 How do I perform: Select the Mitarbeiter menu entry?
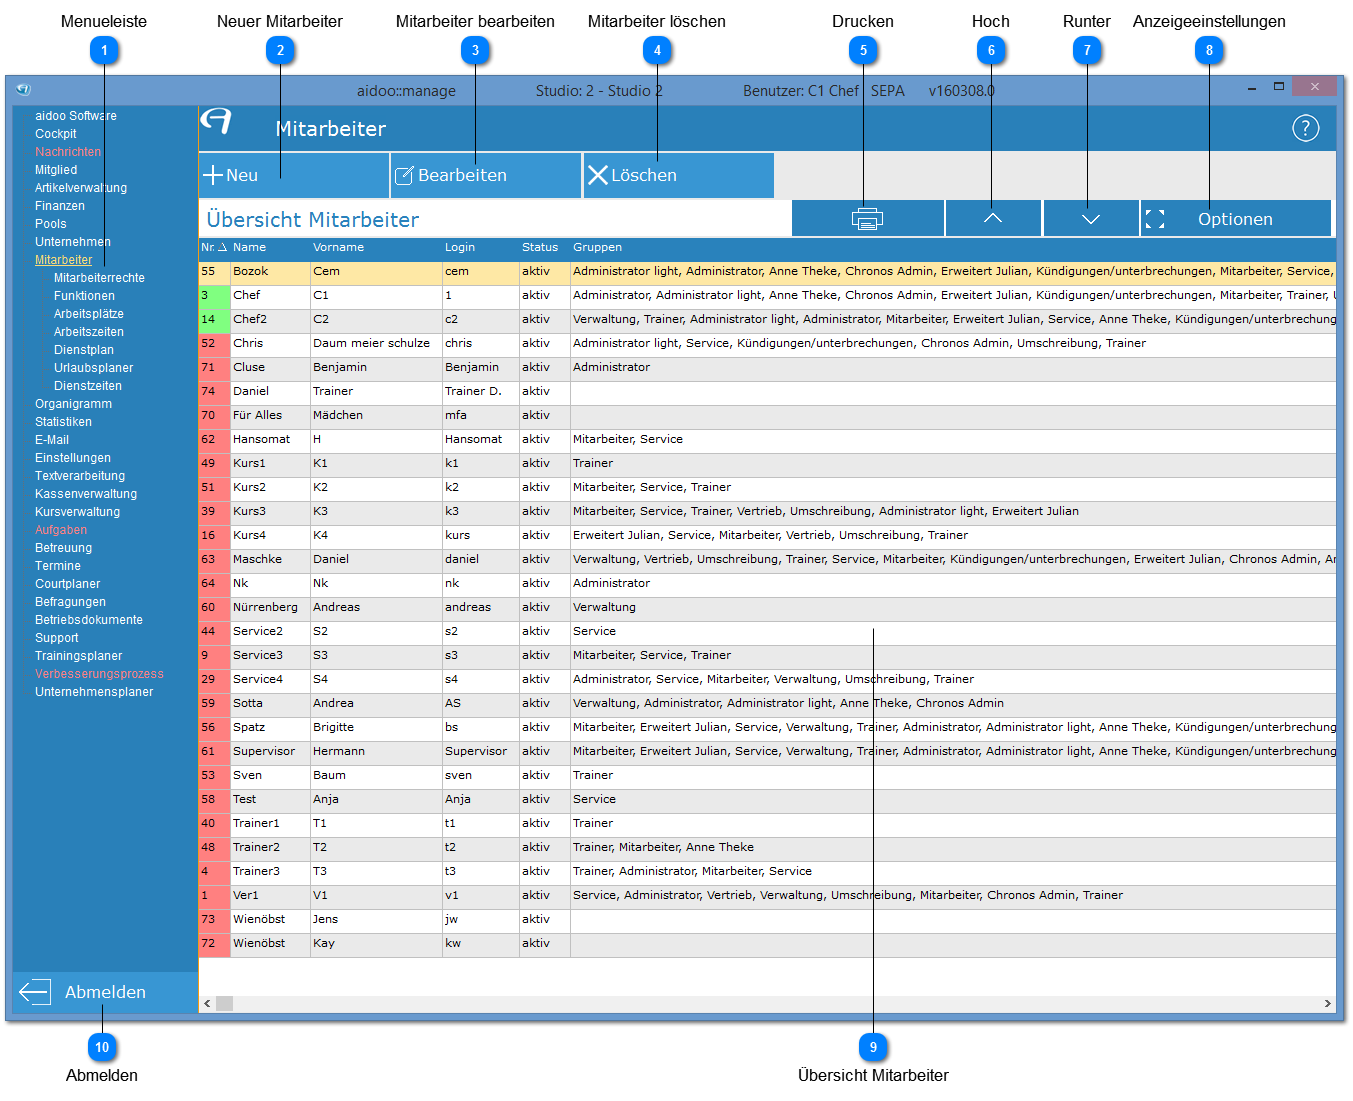(x=63, y=260)
